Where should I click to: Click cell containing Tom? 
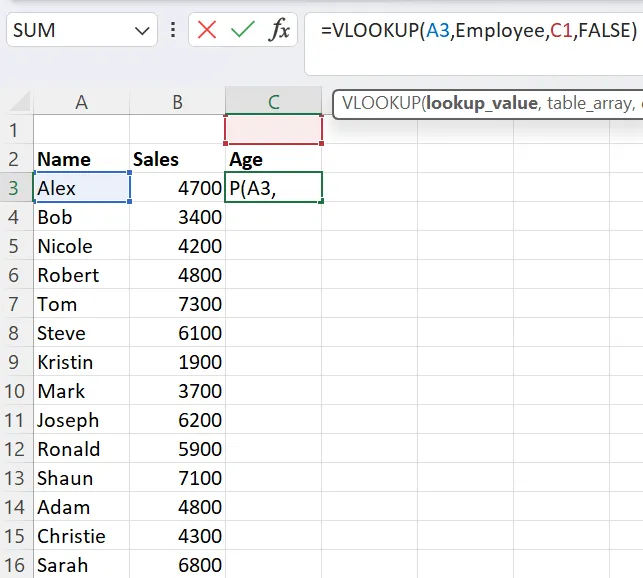tap(81, 304)
